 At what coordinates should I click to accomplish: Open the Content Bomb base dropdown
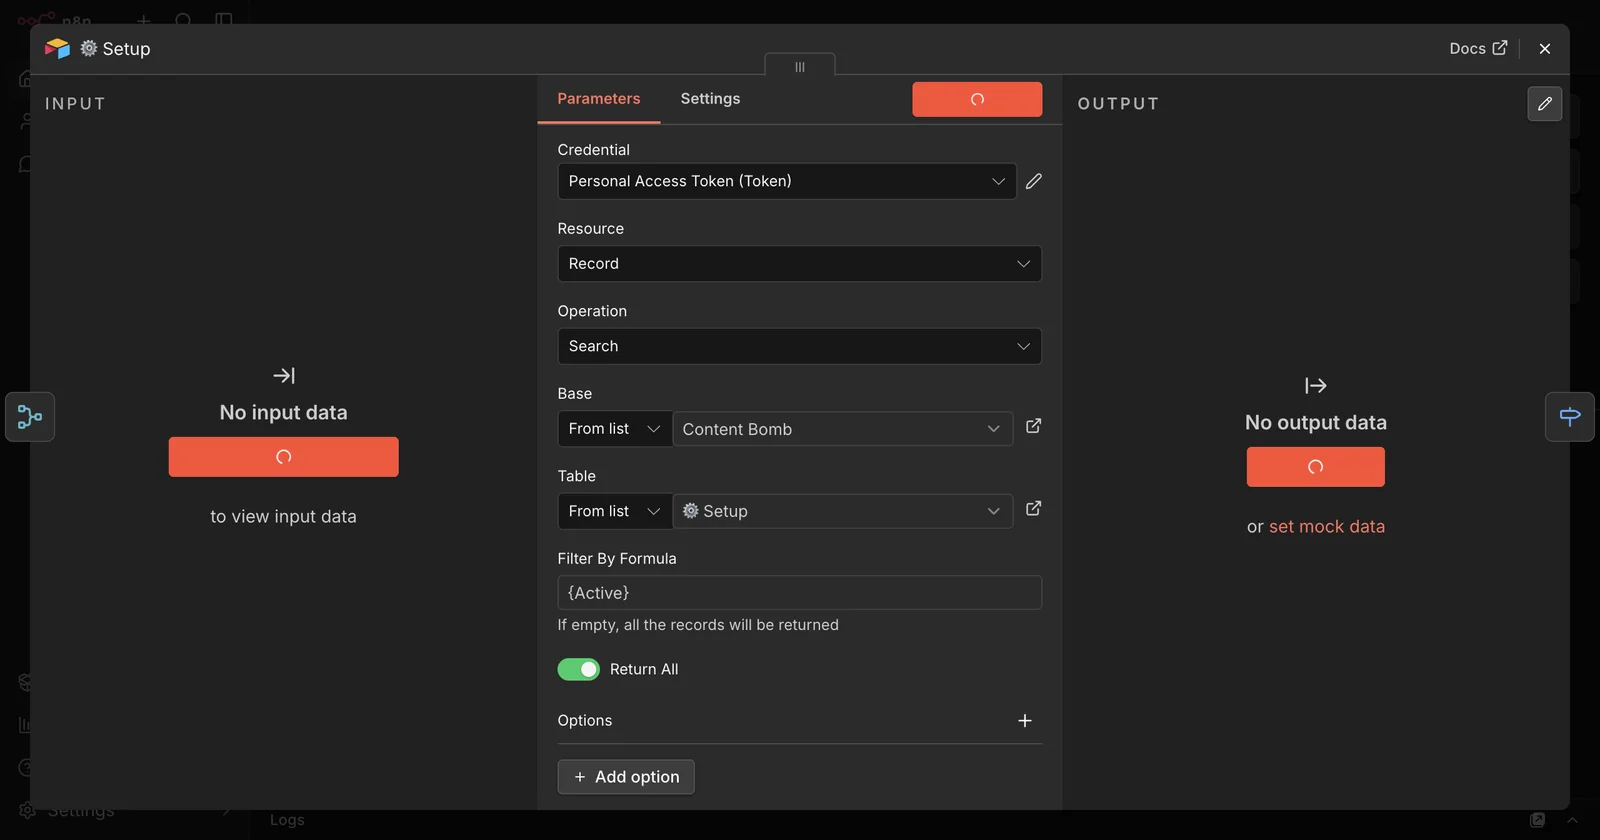pyautogui.click(x=843, y=429)
